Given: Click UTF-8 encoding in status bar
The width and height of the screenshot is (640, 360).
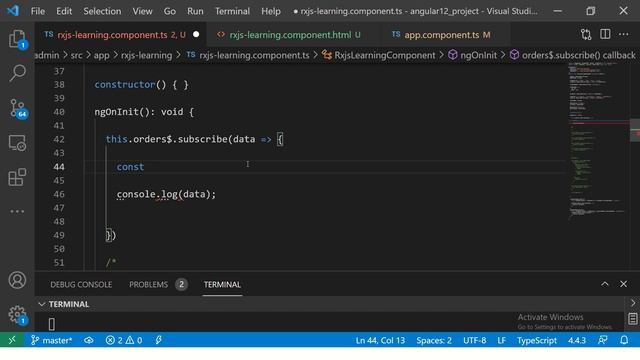Looking at the screenshot, I should (474, 340).
